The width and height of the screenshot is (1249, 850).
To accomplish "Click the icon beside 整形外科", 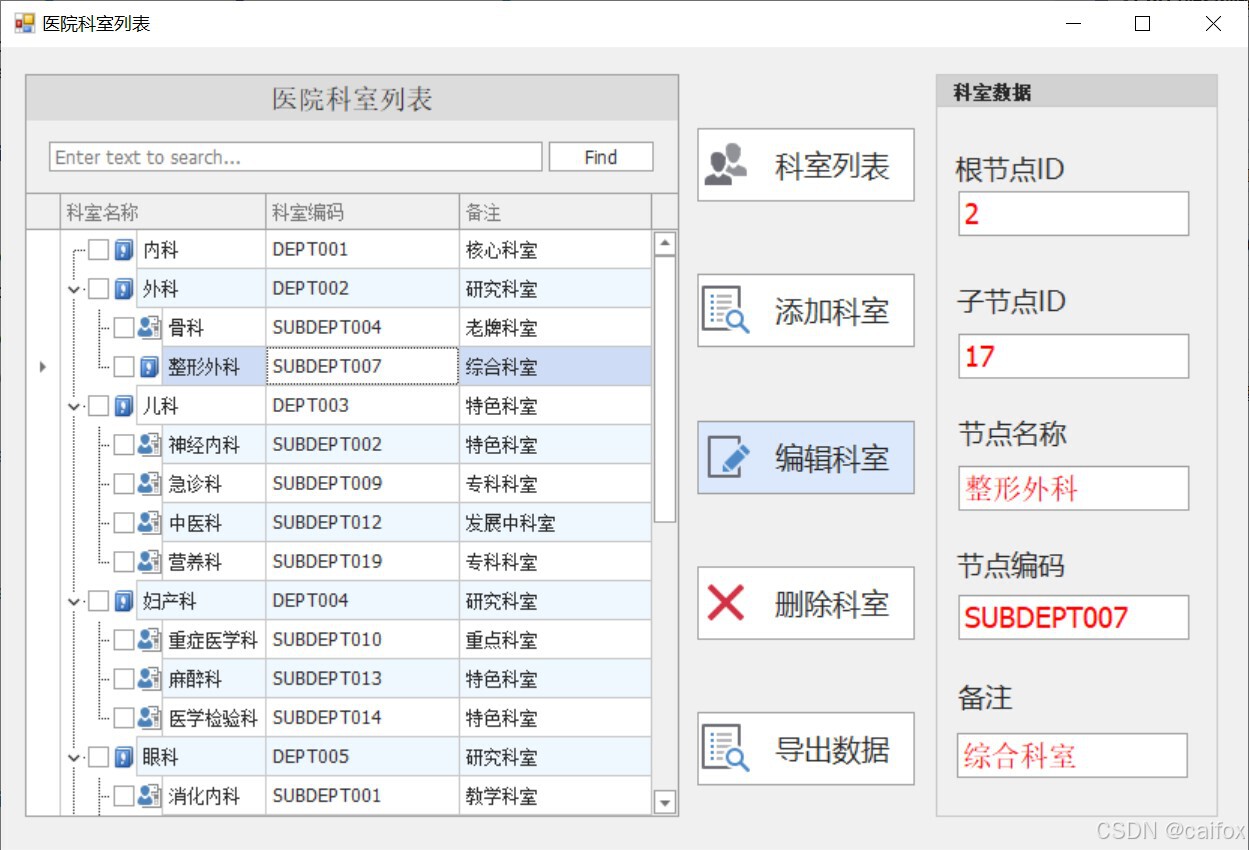I will pos(148,367).
